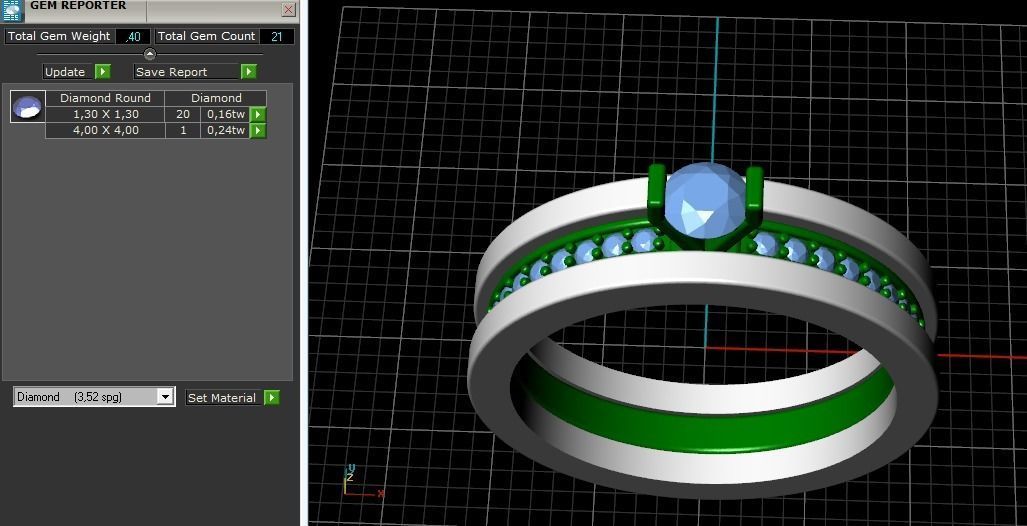This screenshot has width=1027, height=526.
Task: Close the Gem Reporter panel
Action: tap(288, 9)
